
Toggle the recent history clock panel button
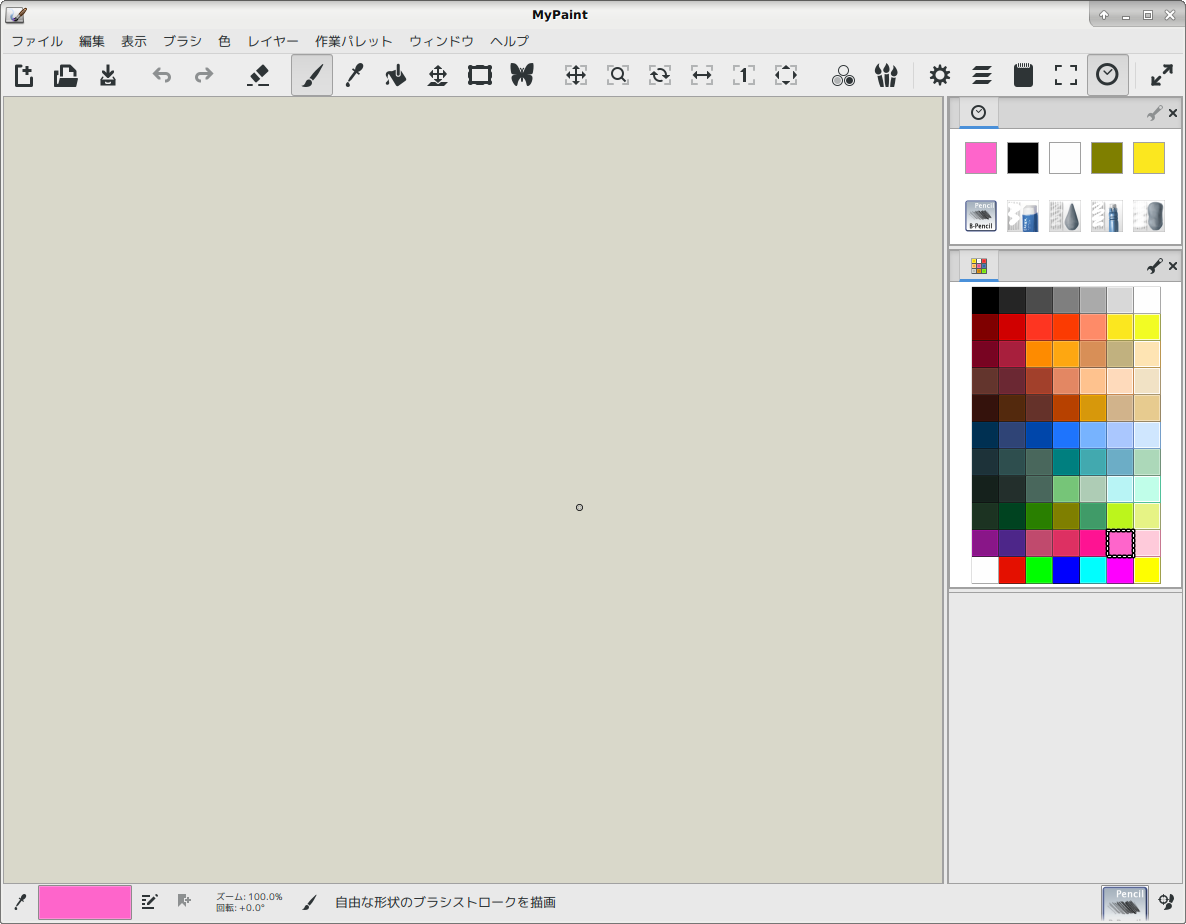(1107, 75)
